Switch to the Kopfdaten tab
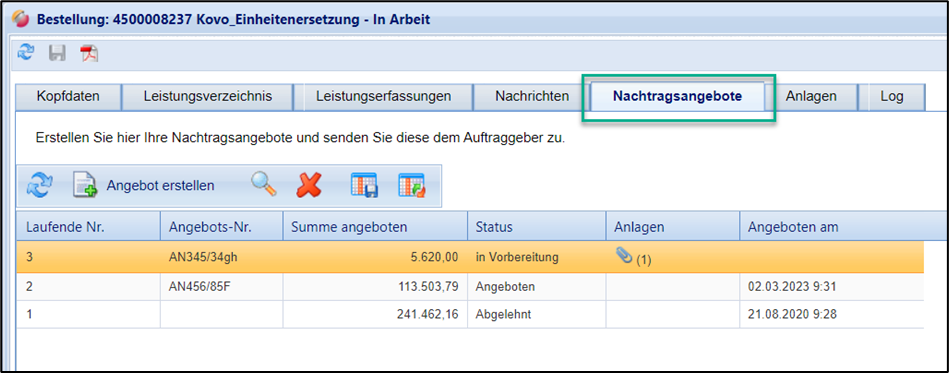The height and width of the screenshot is (373, 949). [x=68, y=96]
